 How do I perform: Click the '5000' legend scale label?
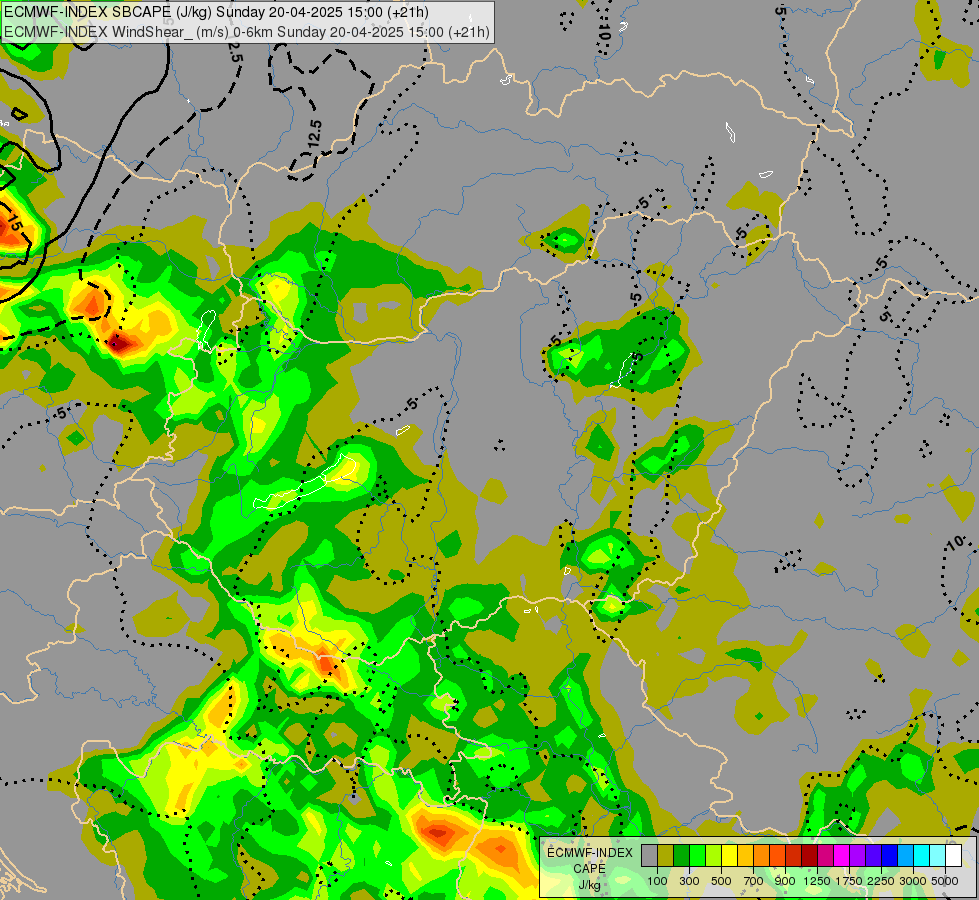pos(945,881)
